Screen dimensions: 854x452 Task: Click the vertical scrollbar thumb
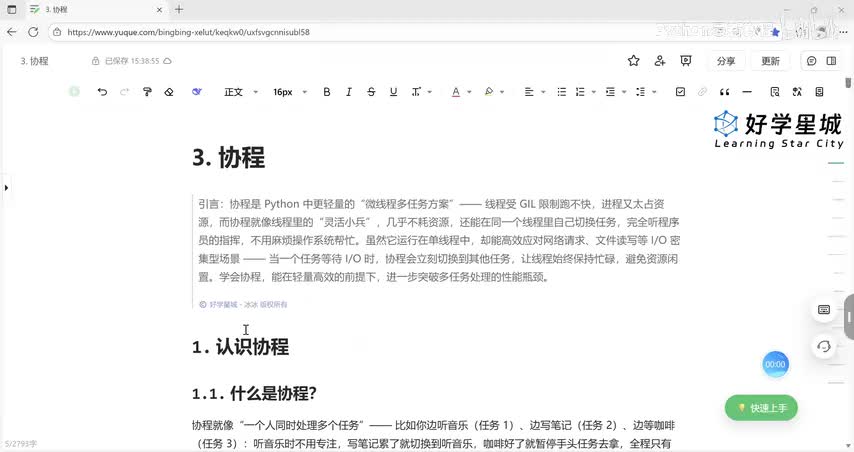click(x=848, y=83)
